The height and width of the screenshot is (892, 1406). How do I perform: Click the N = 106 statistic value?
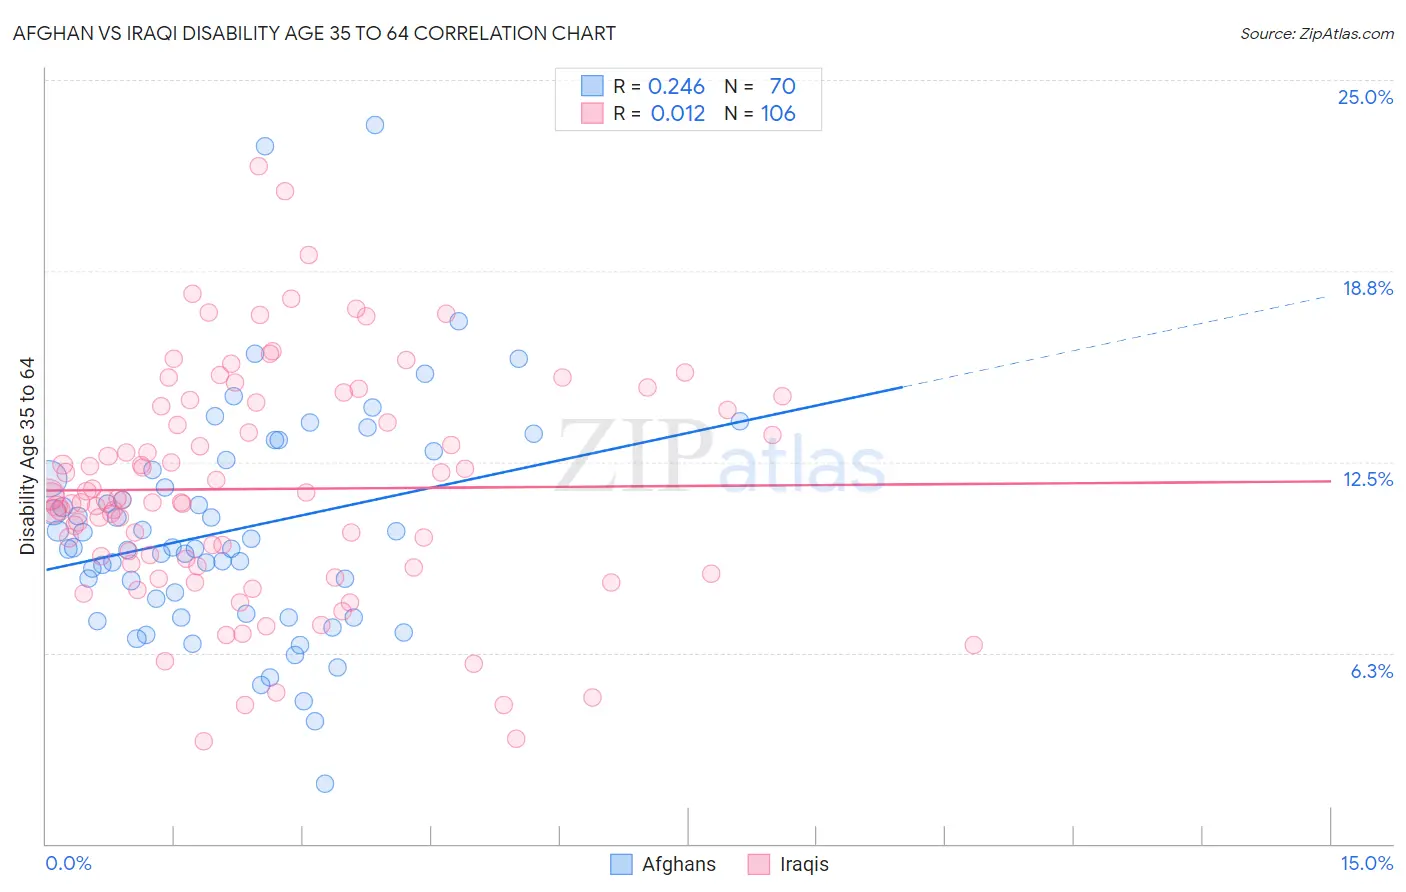coord(760,113)
